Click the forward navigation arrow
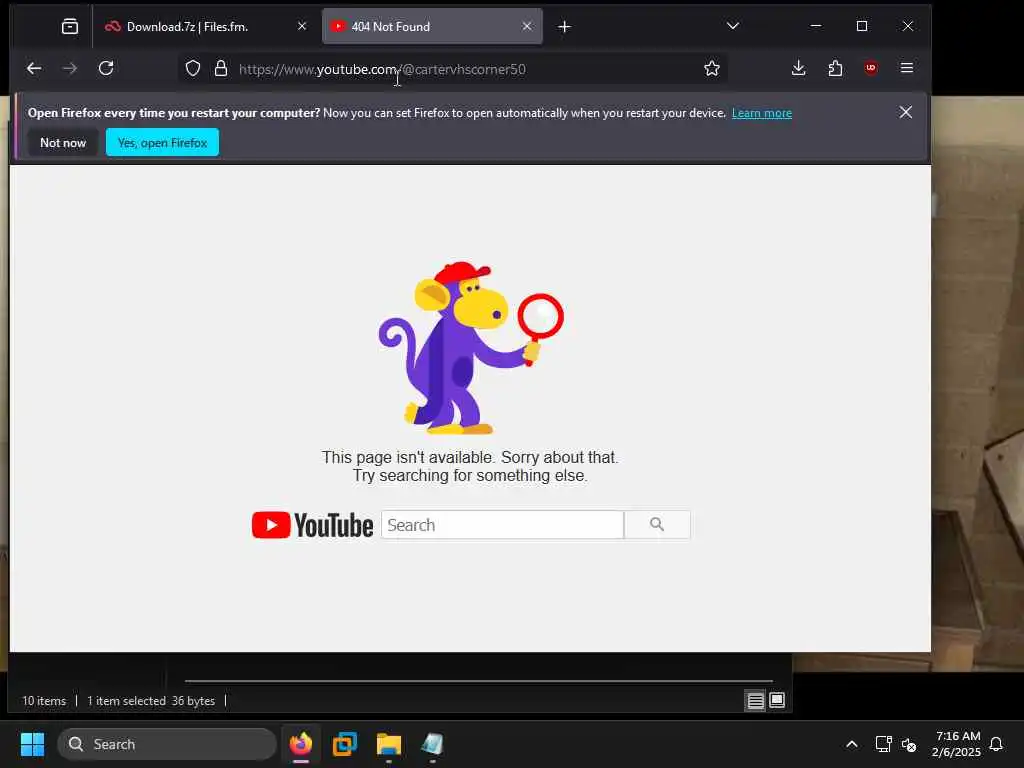The width and height of the screenshot is (1024, 768). coord(70,68)
